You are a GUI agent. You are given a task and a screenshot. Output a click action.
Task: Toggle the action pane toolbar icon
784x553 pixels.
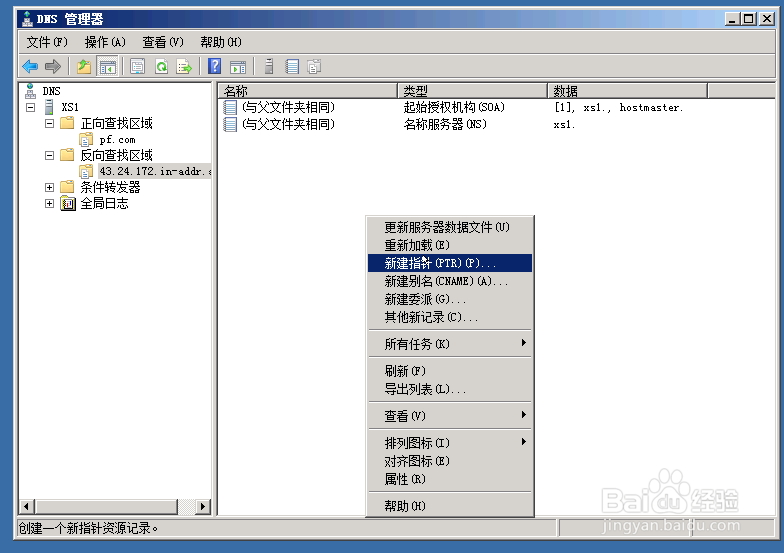238,66
